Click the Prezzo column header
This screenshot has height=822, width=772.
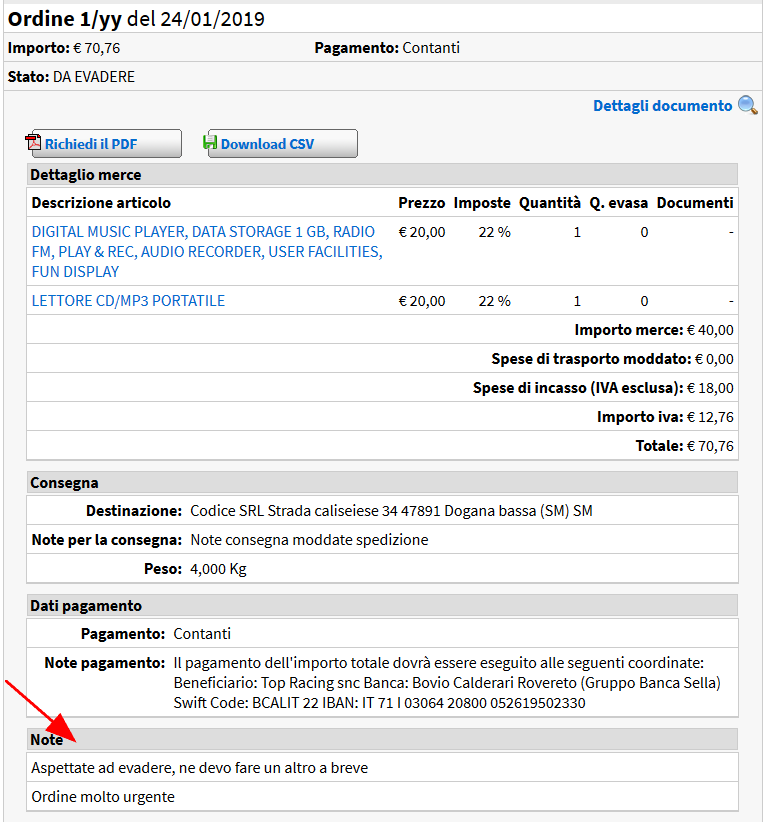422,203
